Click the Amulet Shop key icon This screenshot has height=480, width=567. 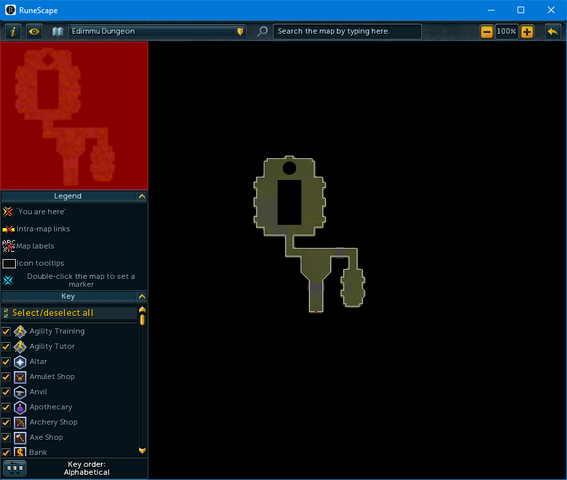tap(20, 377)
